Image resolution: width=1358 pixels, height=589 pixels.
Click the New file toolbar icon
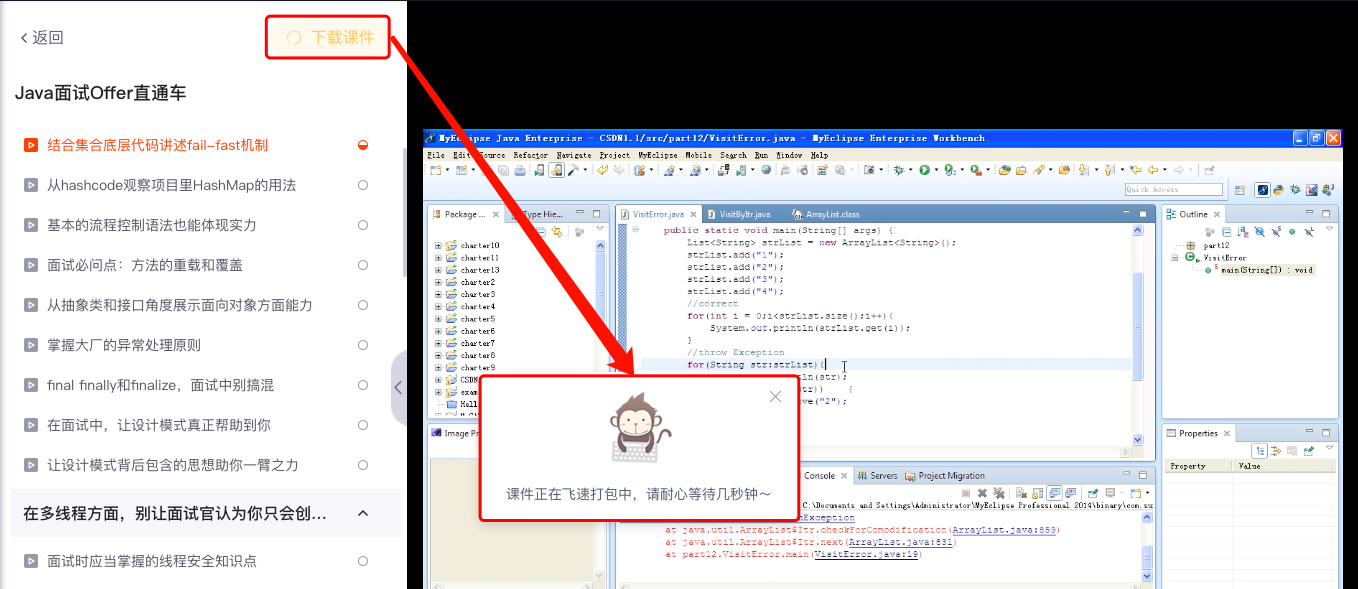click(436, 170)
